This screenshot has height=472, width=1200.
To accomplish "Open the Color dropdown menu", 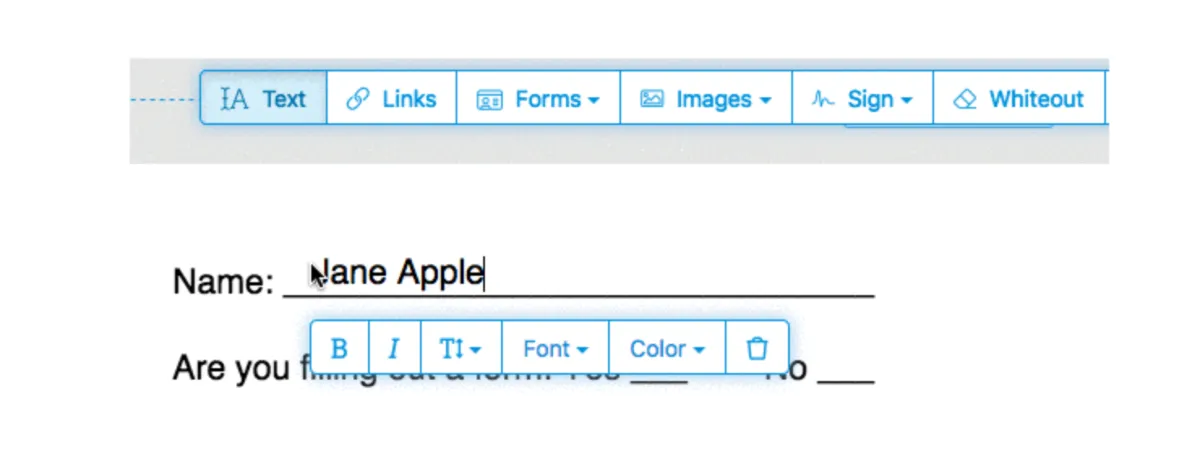I will tap(667, 348).
